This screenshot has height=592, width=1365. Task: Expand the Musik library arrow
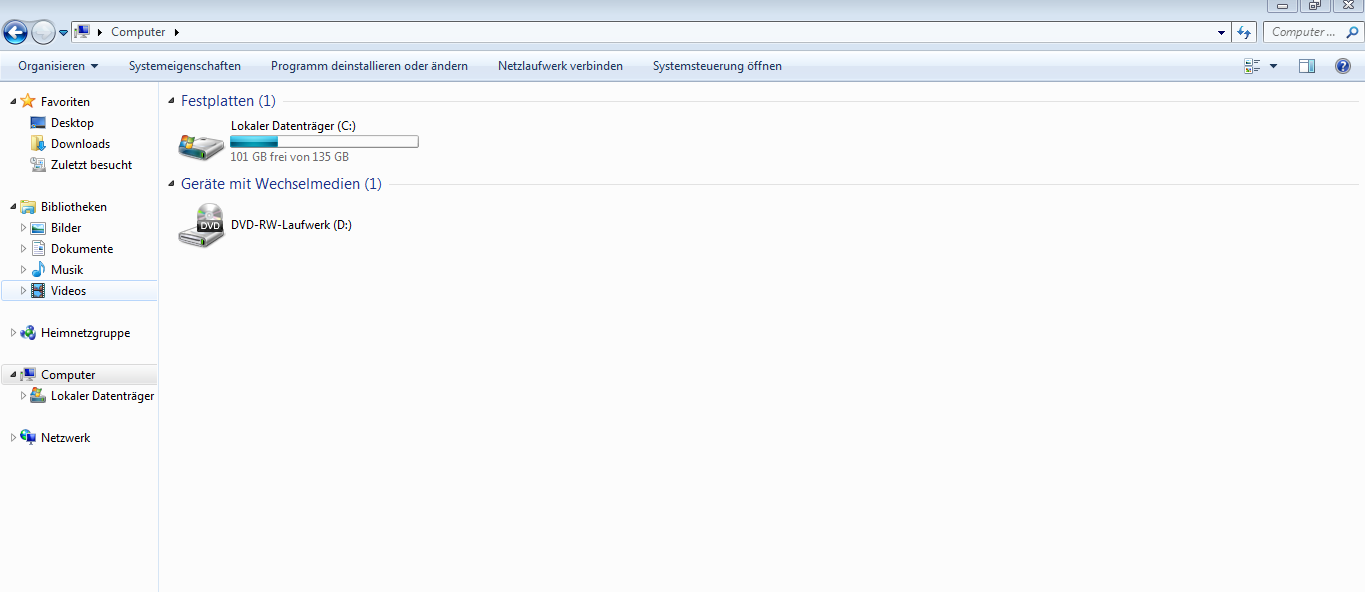(x=23, y=270)
